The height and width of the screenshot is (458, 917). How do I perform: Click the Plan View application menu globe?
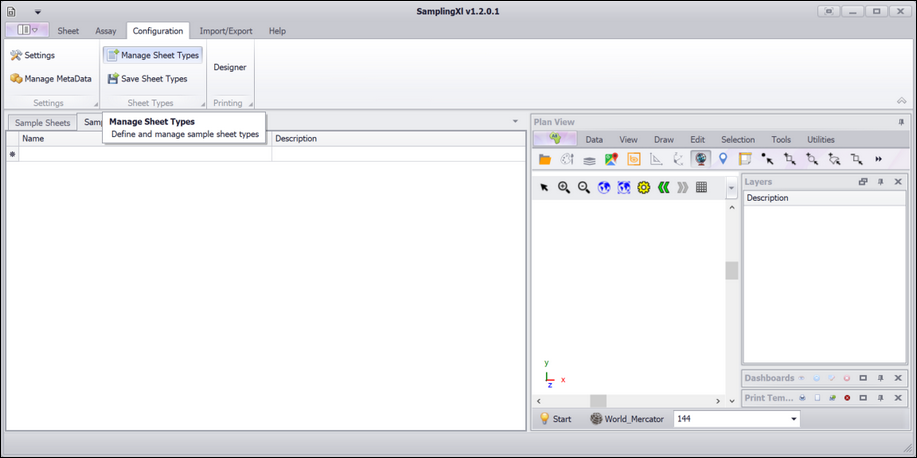pyautogui.click(x=555, y=139)
